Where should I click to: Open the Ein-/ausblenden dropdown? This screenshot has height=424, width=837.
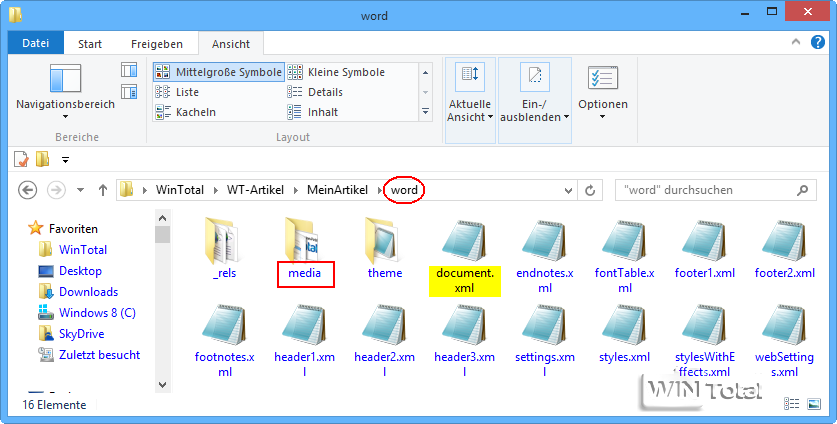point(535,100)
